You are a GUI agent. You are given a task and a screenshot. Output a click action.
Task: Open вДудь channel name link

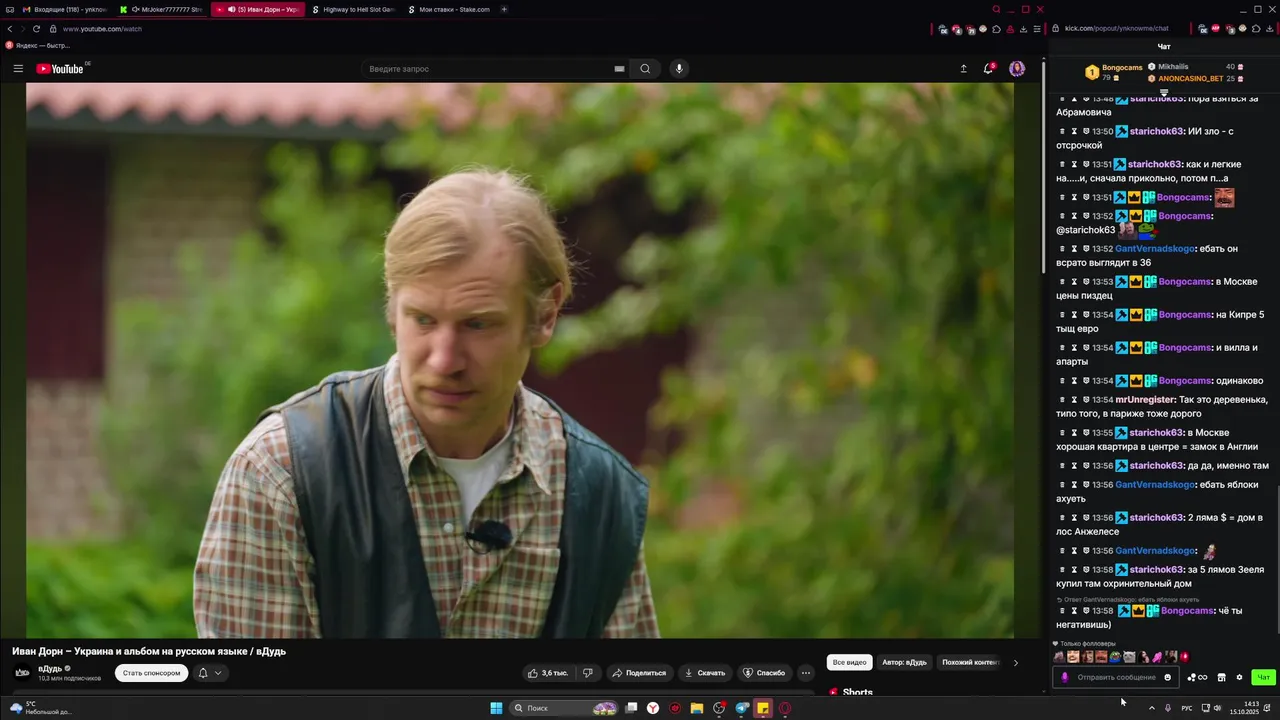click(x=50, y=668)
